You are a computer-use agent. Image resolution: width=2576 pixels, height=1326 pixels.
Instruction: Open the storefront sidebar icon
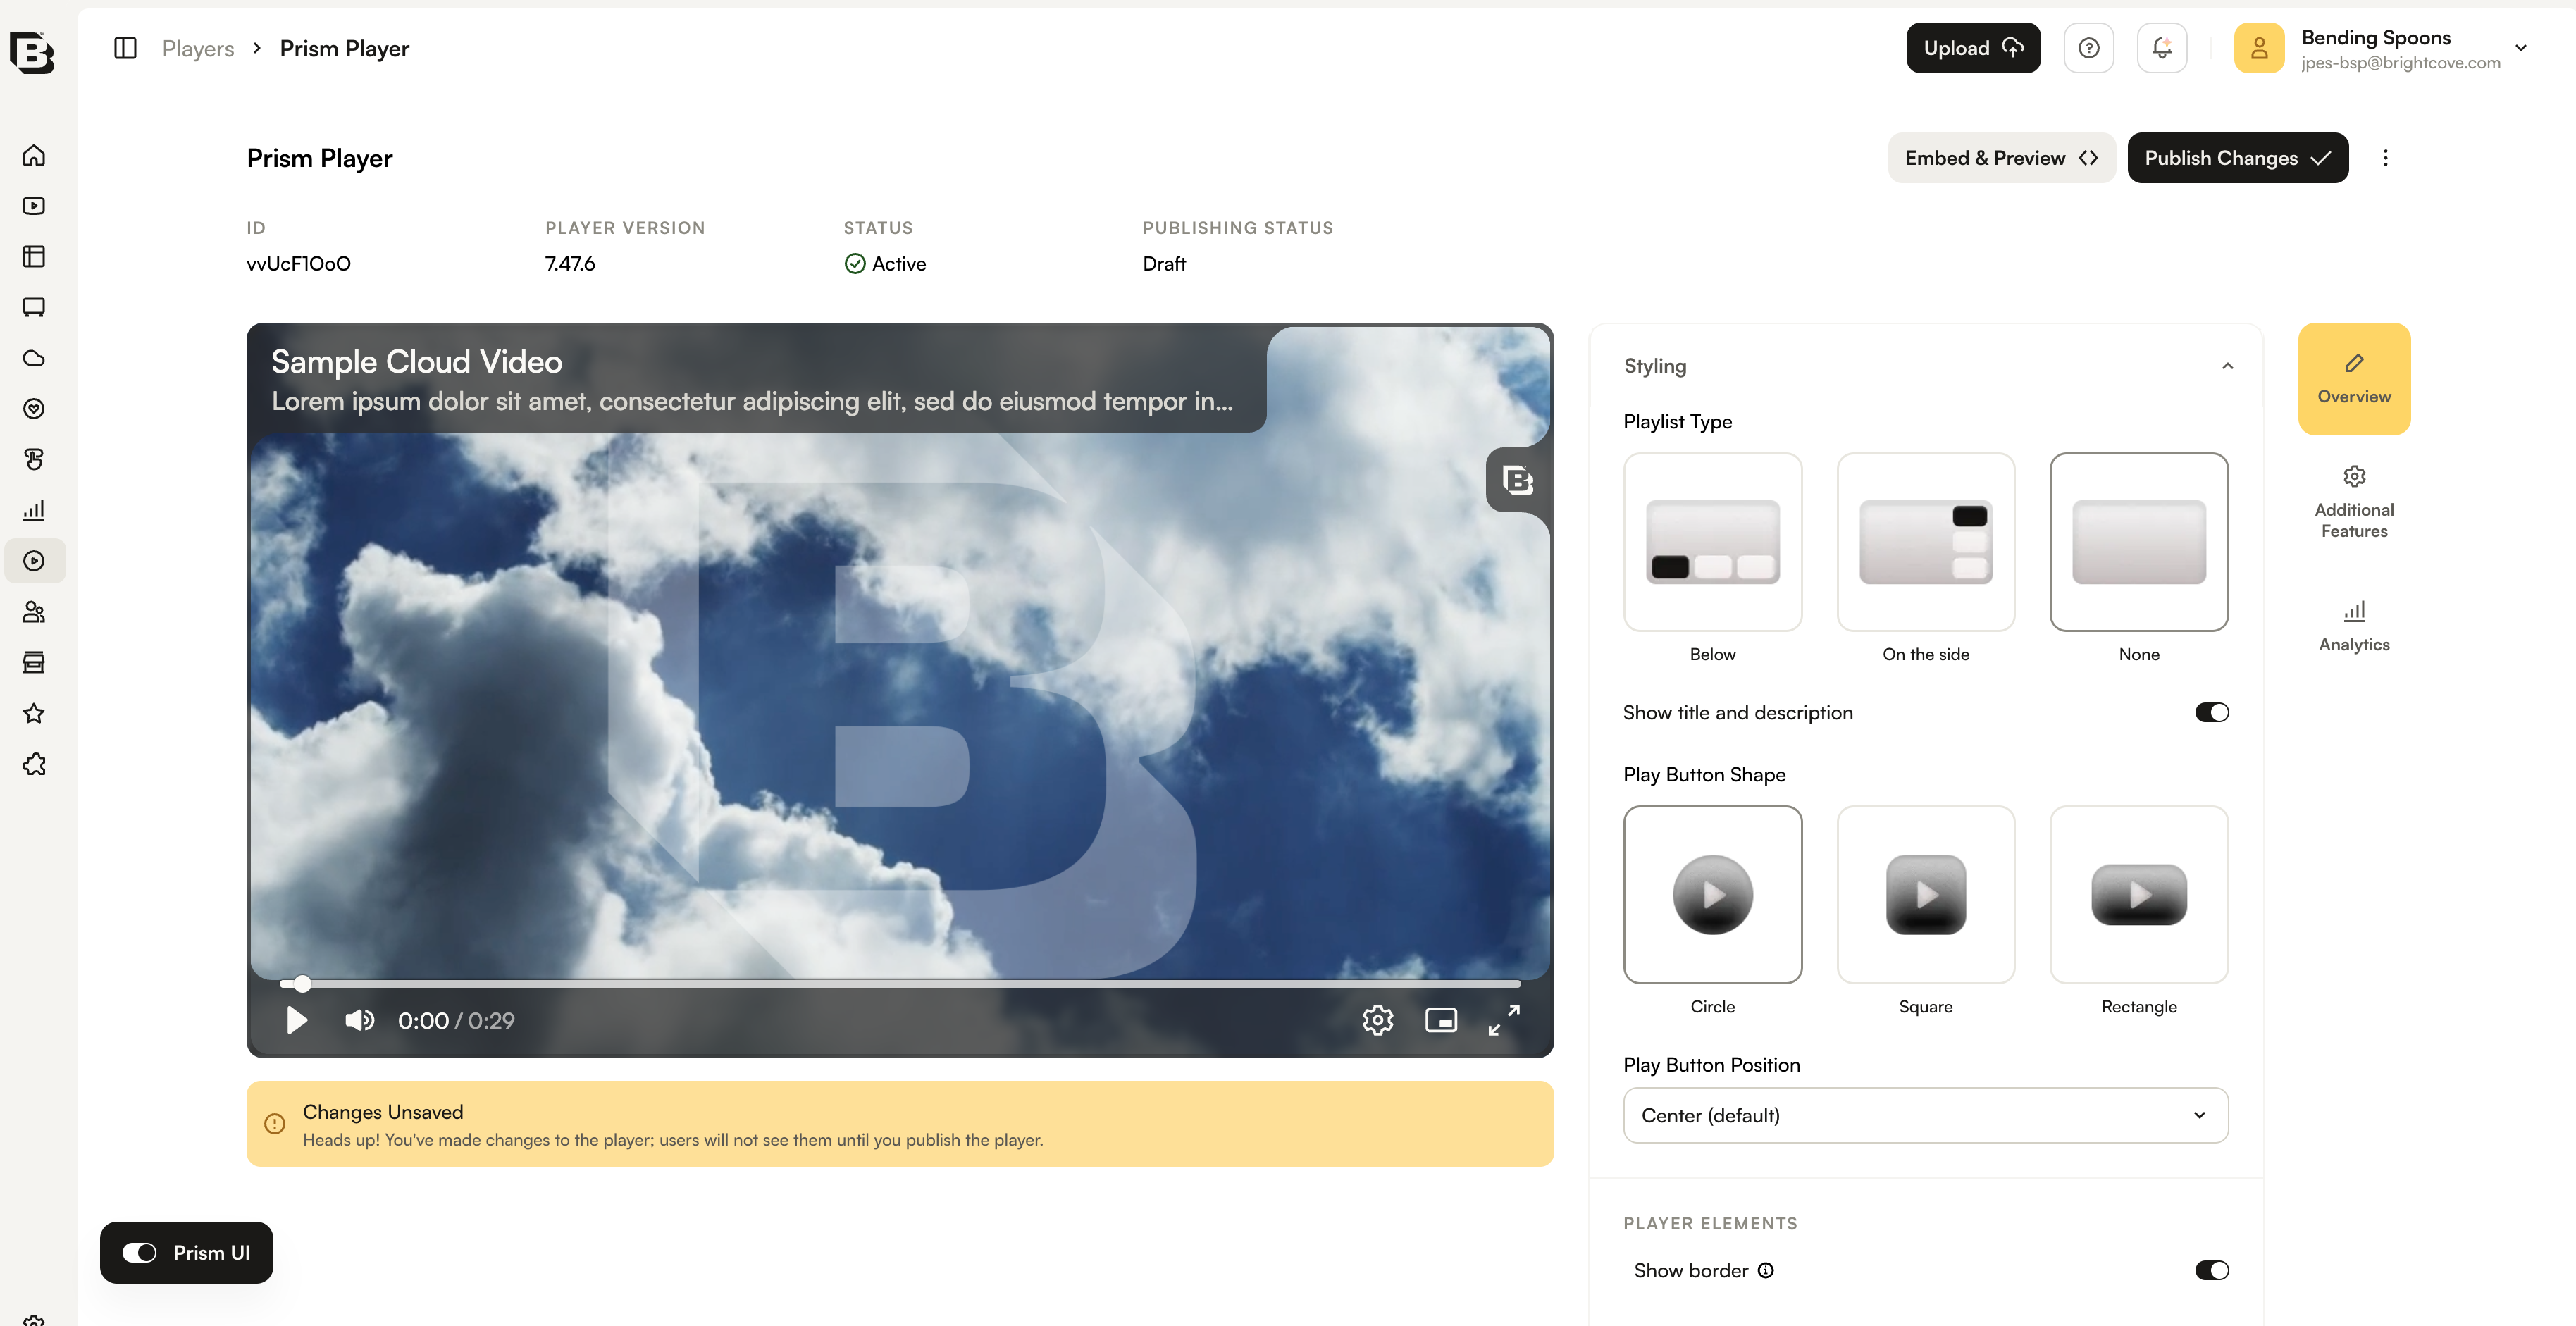34,662
